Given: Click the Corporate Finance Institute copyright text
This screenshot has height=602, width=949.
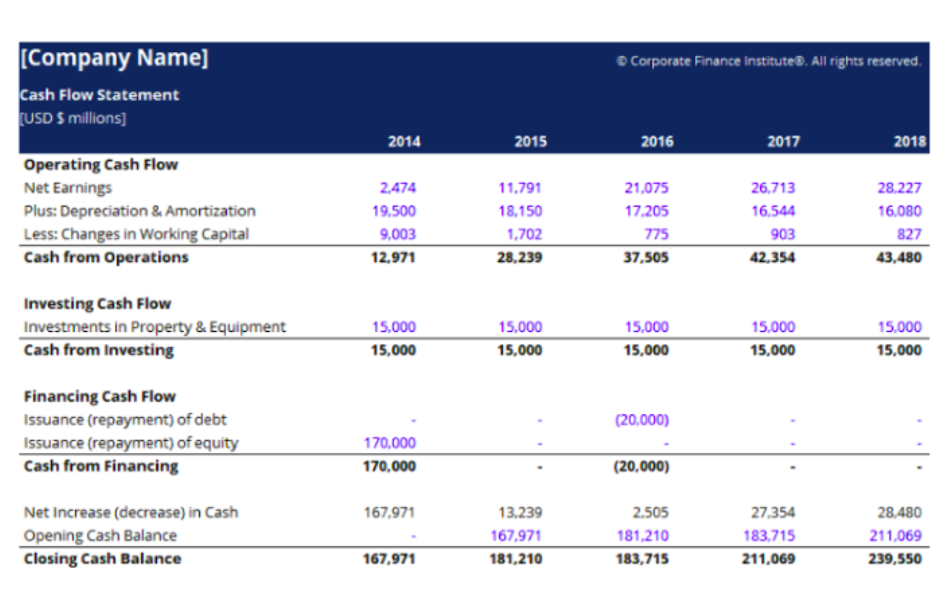Looking at the screenshot, I should [768, 60].
